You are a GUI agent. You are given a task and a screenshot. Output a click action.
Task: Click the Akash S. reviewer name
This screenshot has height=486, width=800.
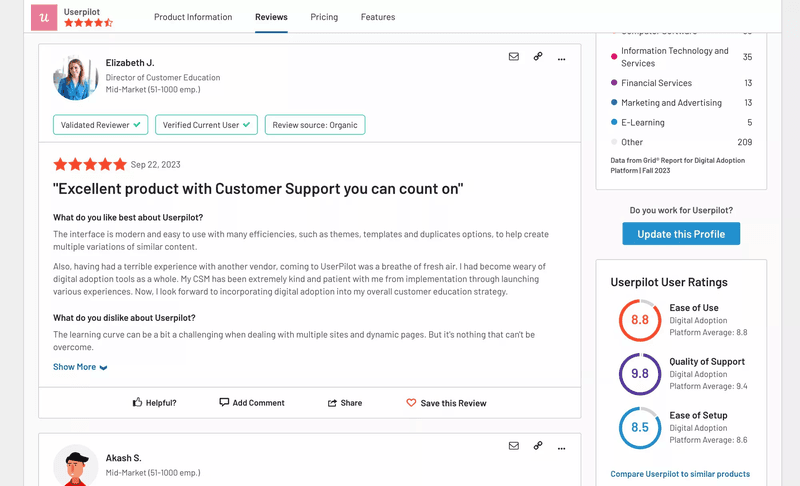click(123, 458)
